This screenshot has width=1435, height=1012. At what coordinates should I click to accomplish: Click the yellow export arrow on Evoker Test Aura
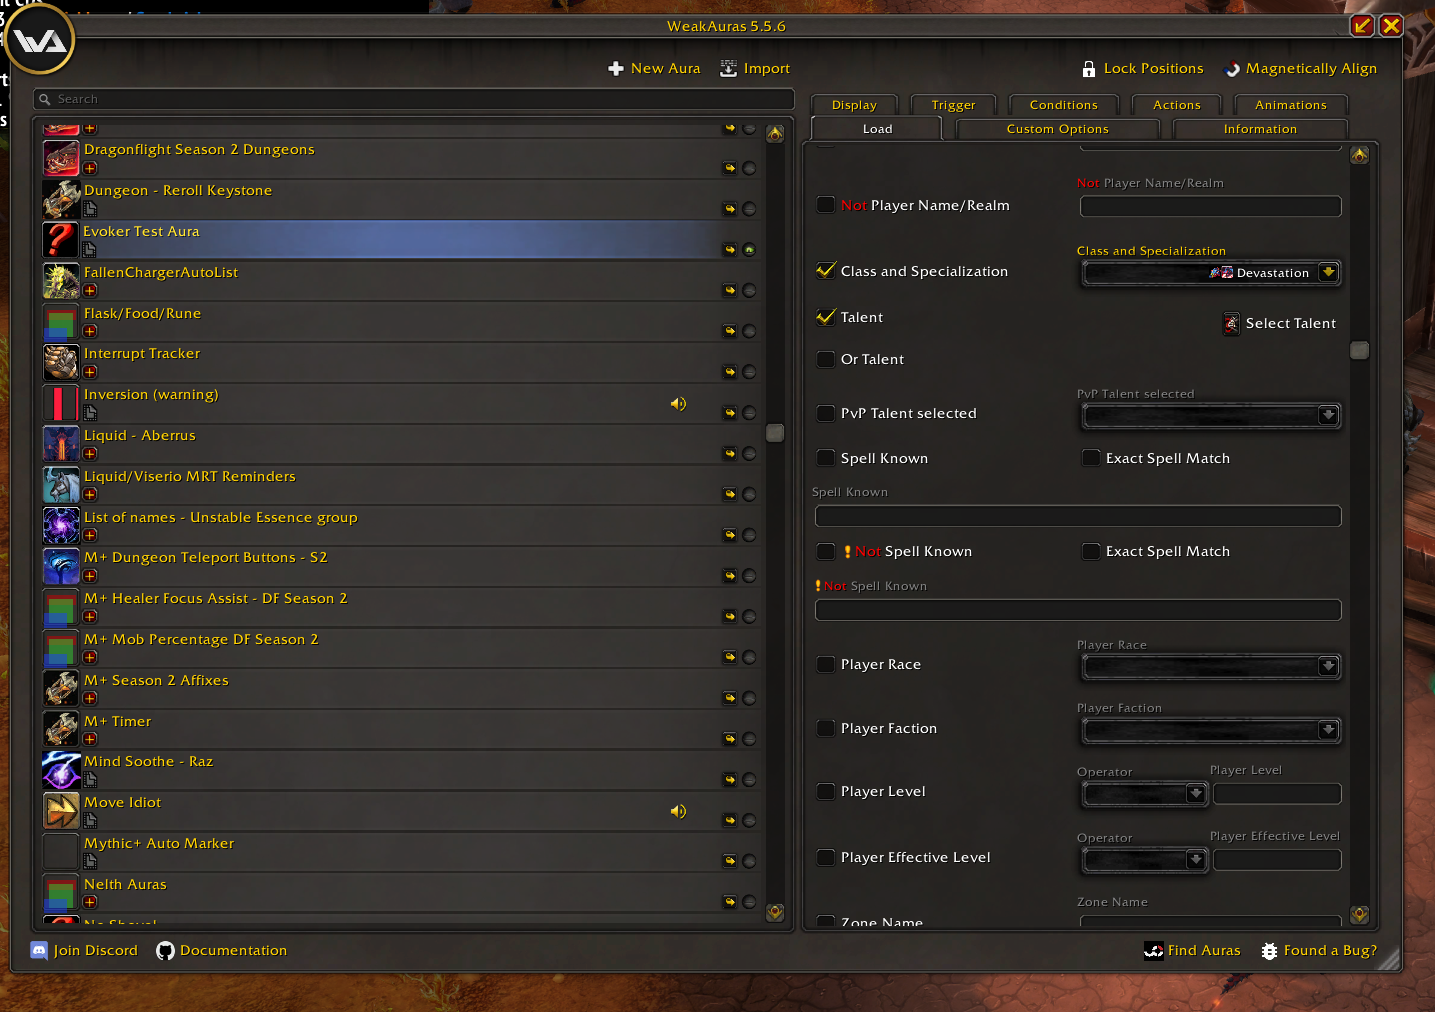tap(729, 249)
